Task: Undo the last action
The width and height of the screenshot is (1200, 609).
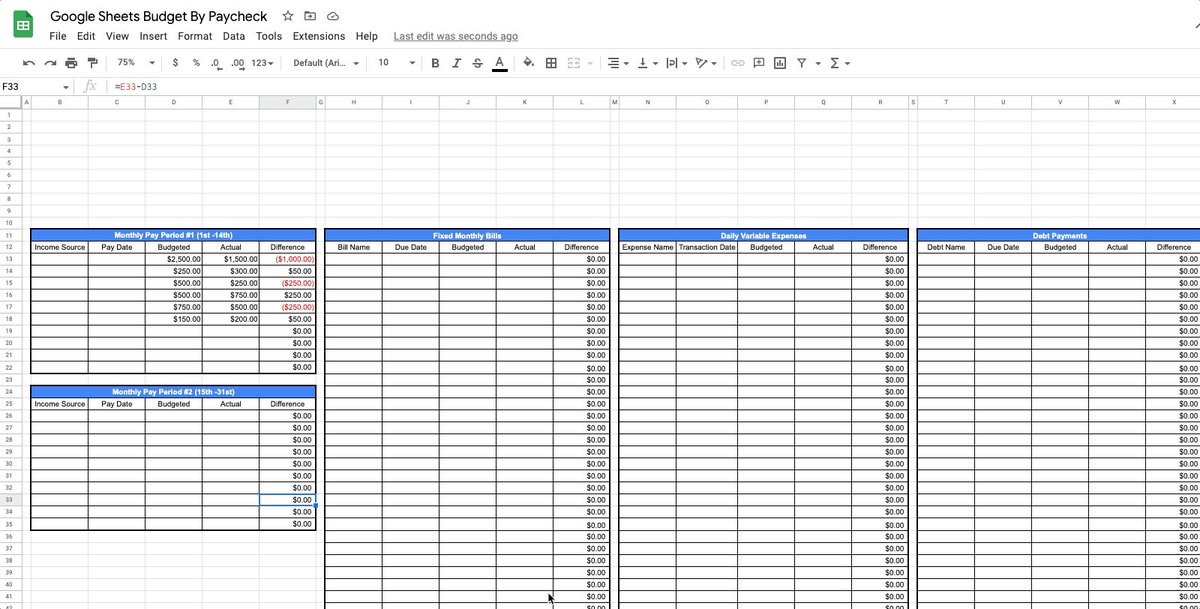Action: (x=29, y=63)
